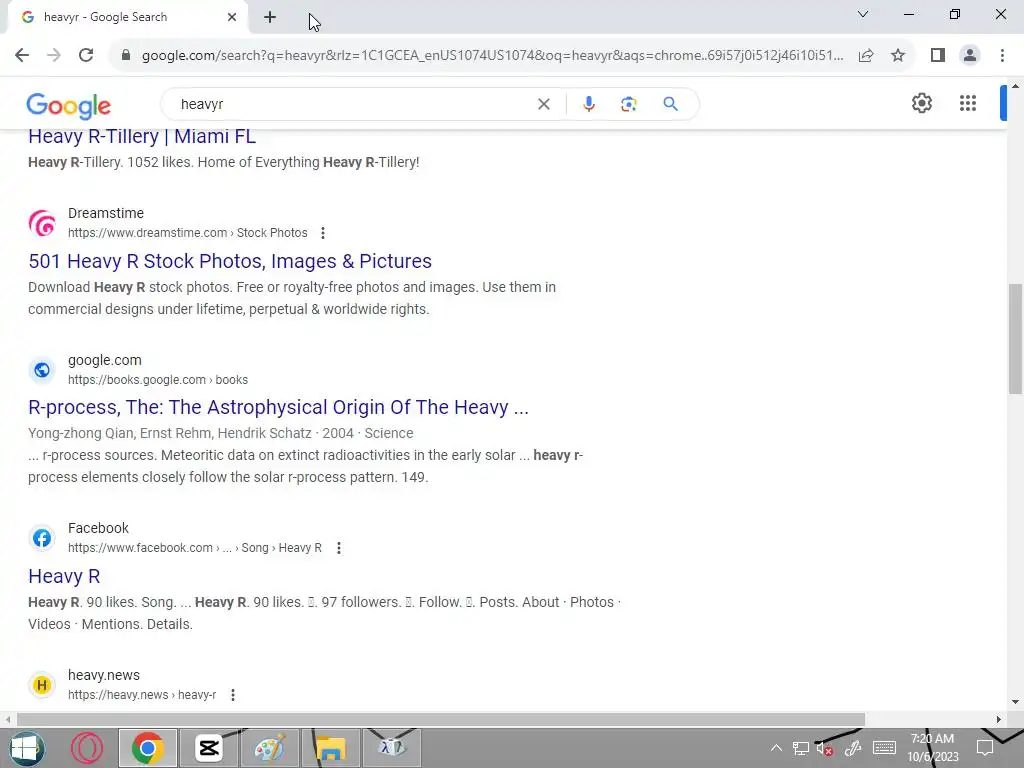Image resolution: width=1024 pixels, height=768 pixels.
Task: Open File Explorer from the taskbar
Action: coord(330,748)
